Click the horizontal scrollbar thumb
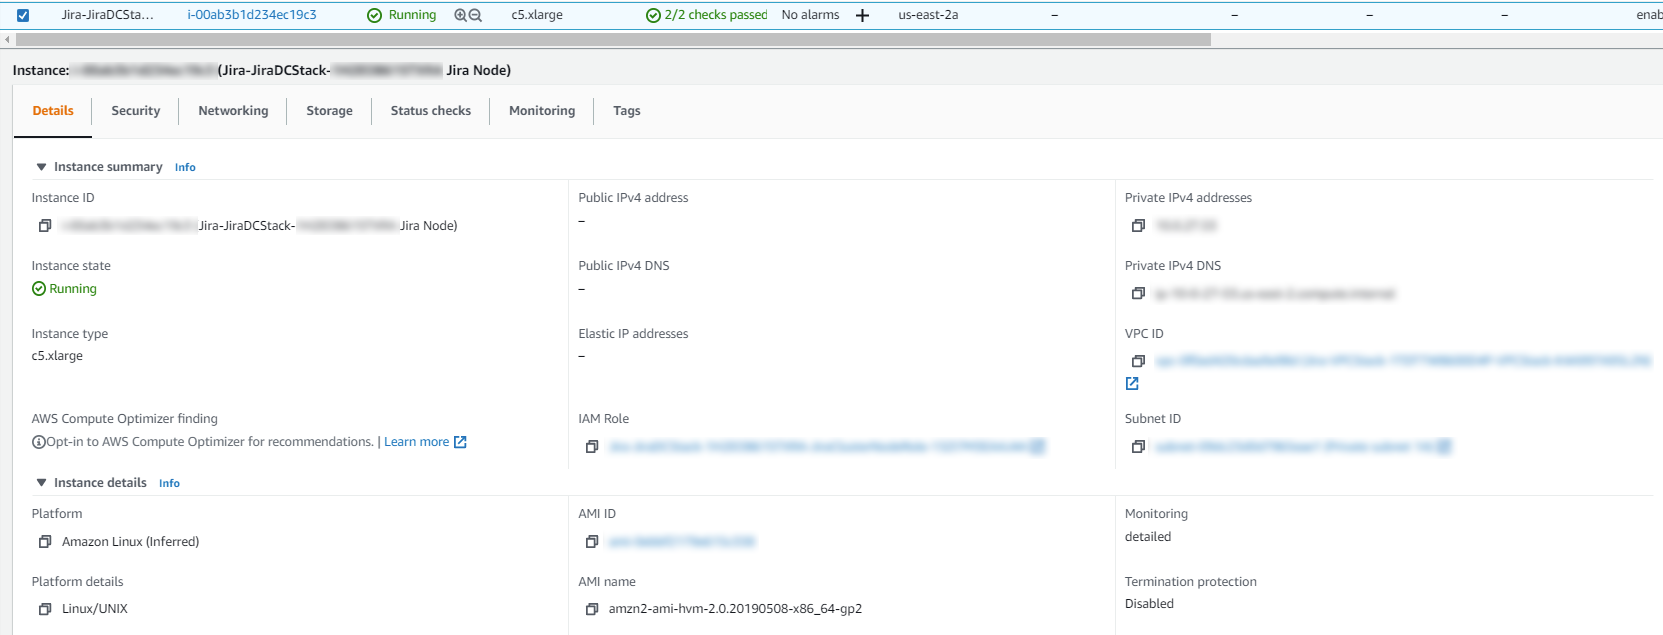This screenshot has width=1663, height=635. pyautogui.click(x=613, y=40)
